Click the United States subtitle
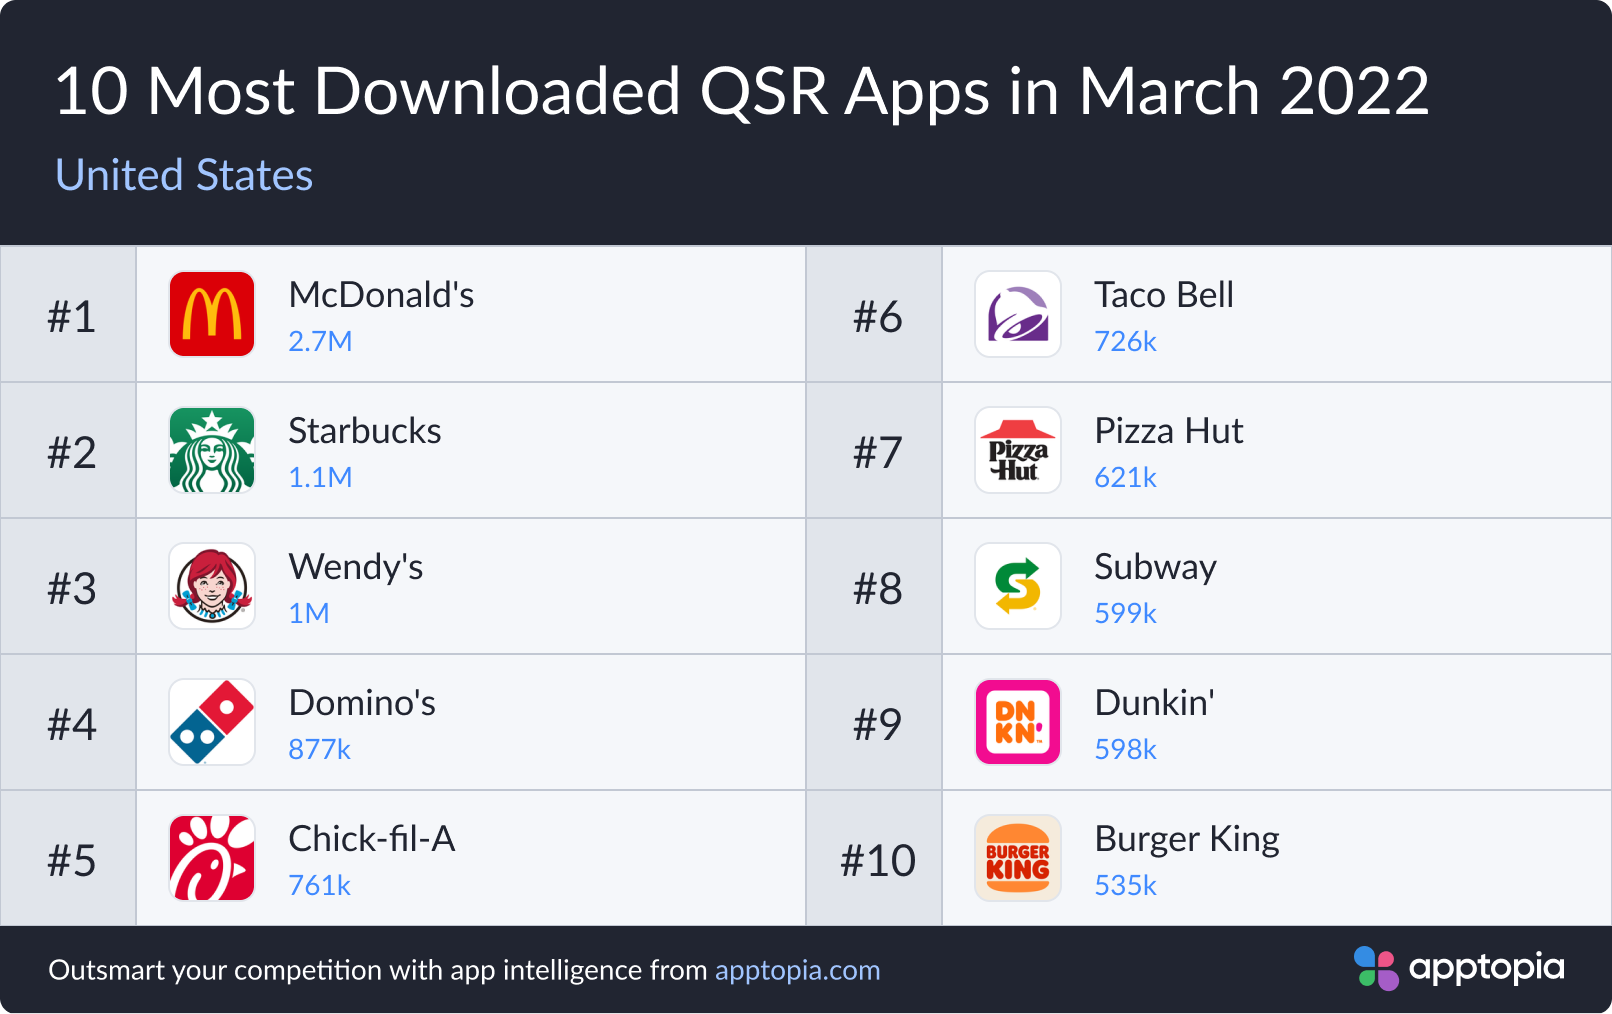Viewport: 1612px width, 1014px height. (x=184, y=175)
